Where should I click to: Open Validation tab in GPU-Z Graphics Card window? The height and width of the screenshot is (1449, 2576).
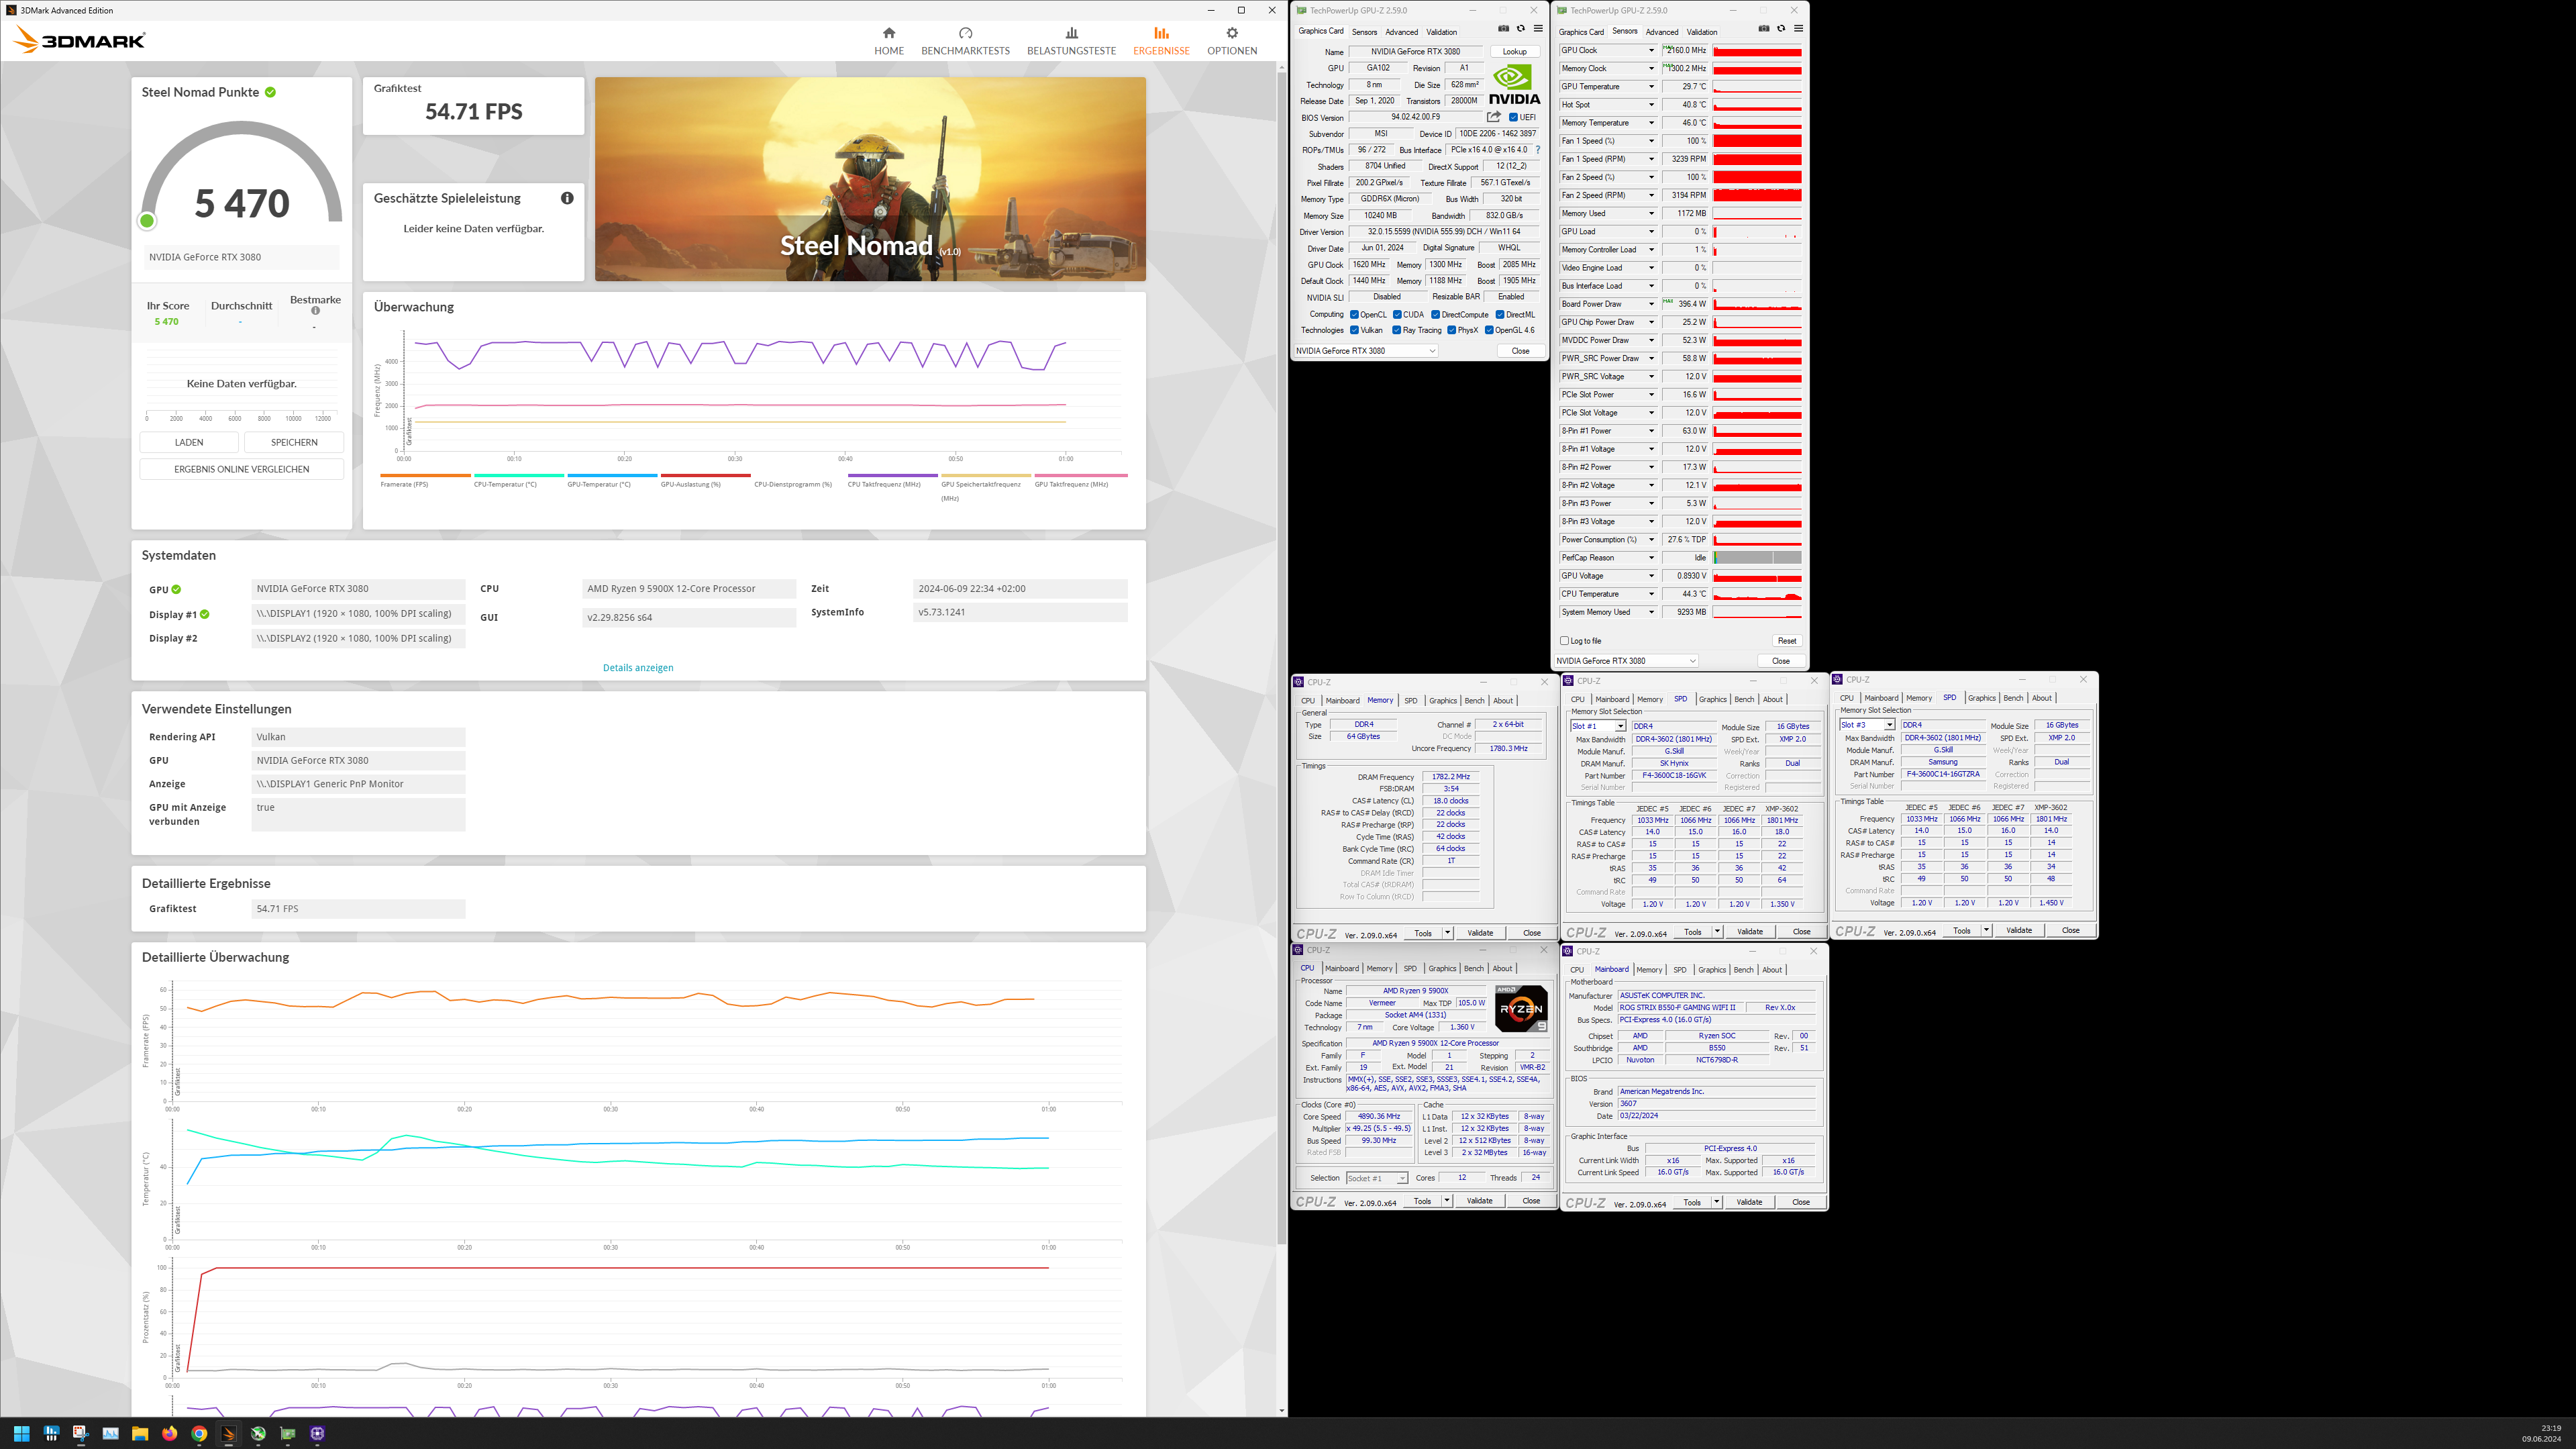coord(1442,32)
